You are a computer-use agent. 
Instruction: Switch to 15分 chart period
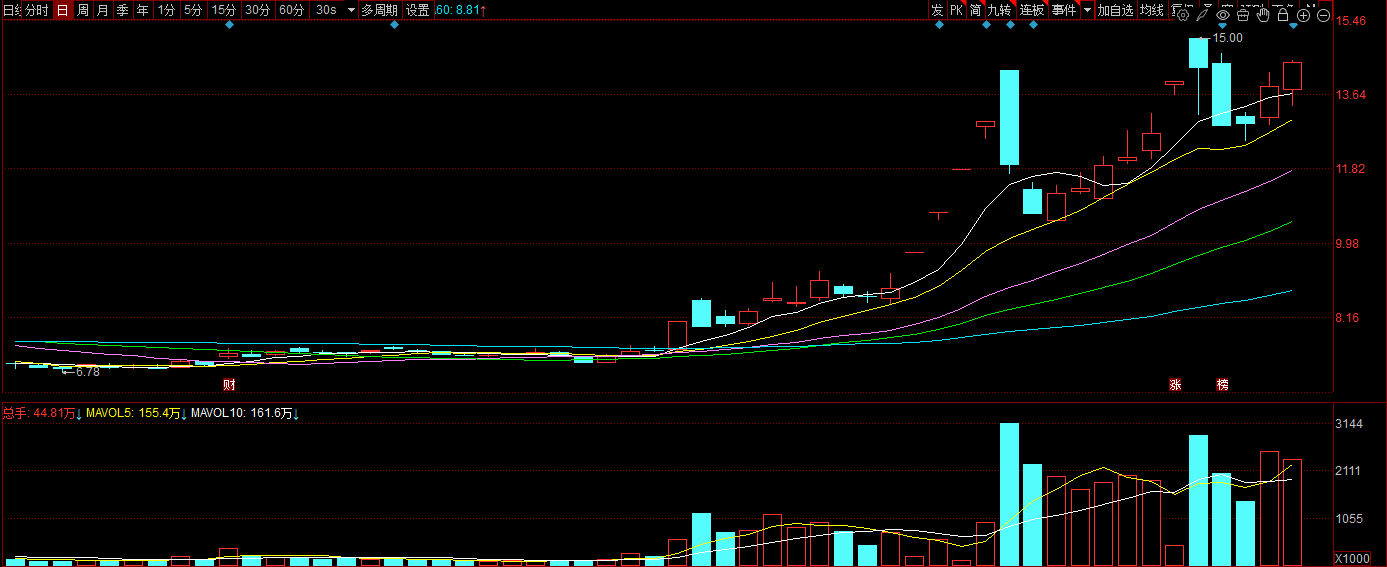pos(224,10)
